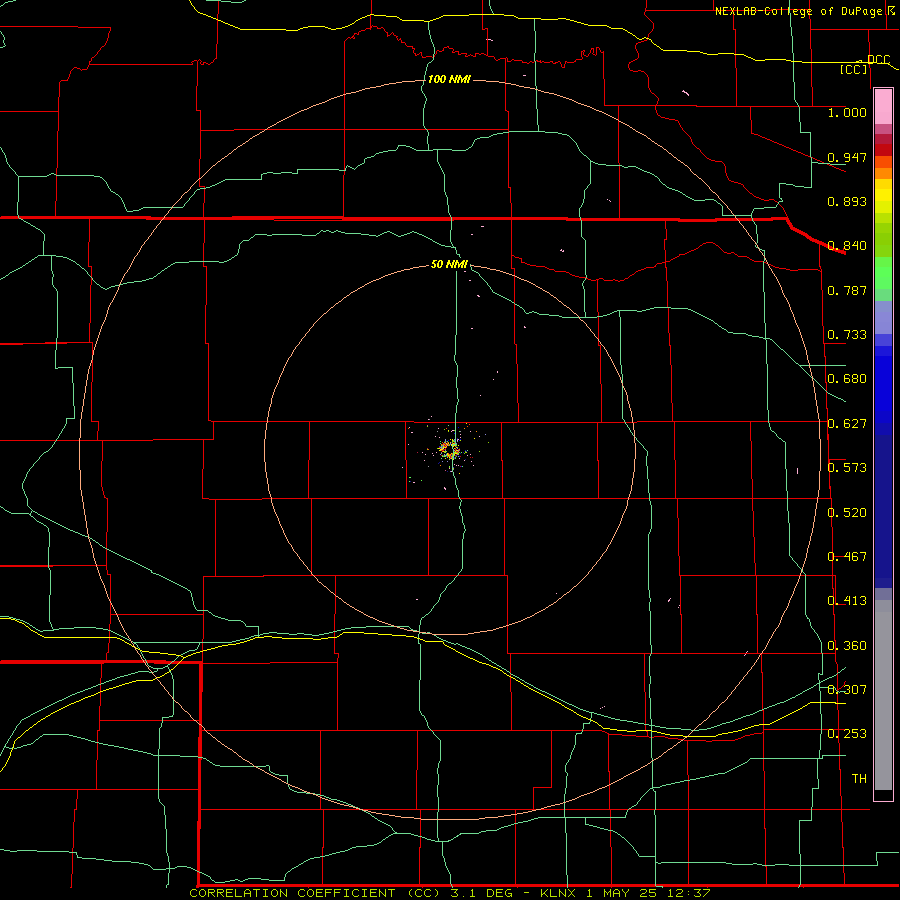The height and width of the screenshot is (900, 900).
Task: Click the NEXLAB-College of DuPage header text
Action: (798, 11)
